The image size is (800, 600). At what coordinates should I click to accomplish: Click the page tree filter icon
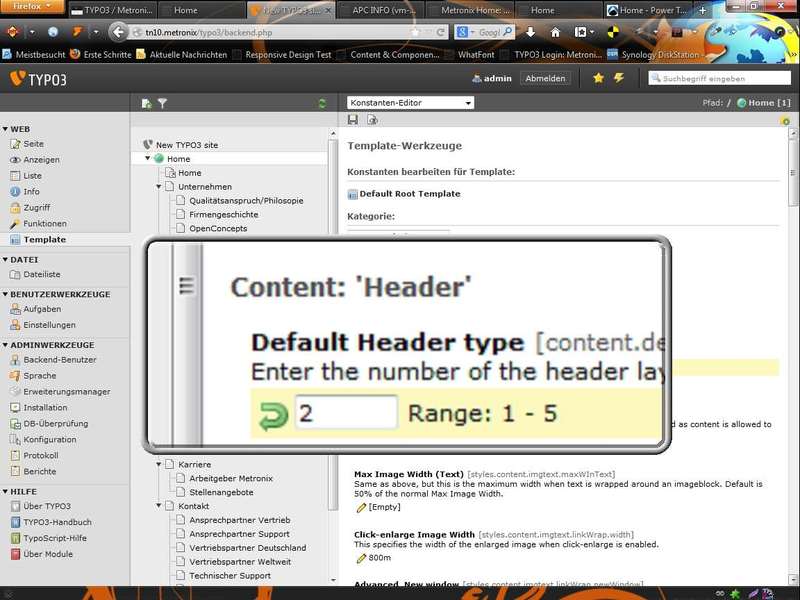[162, 104]
